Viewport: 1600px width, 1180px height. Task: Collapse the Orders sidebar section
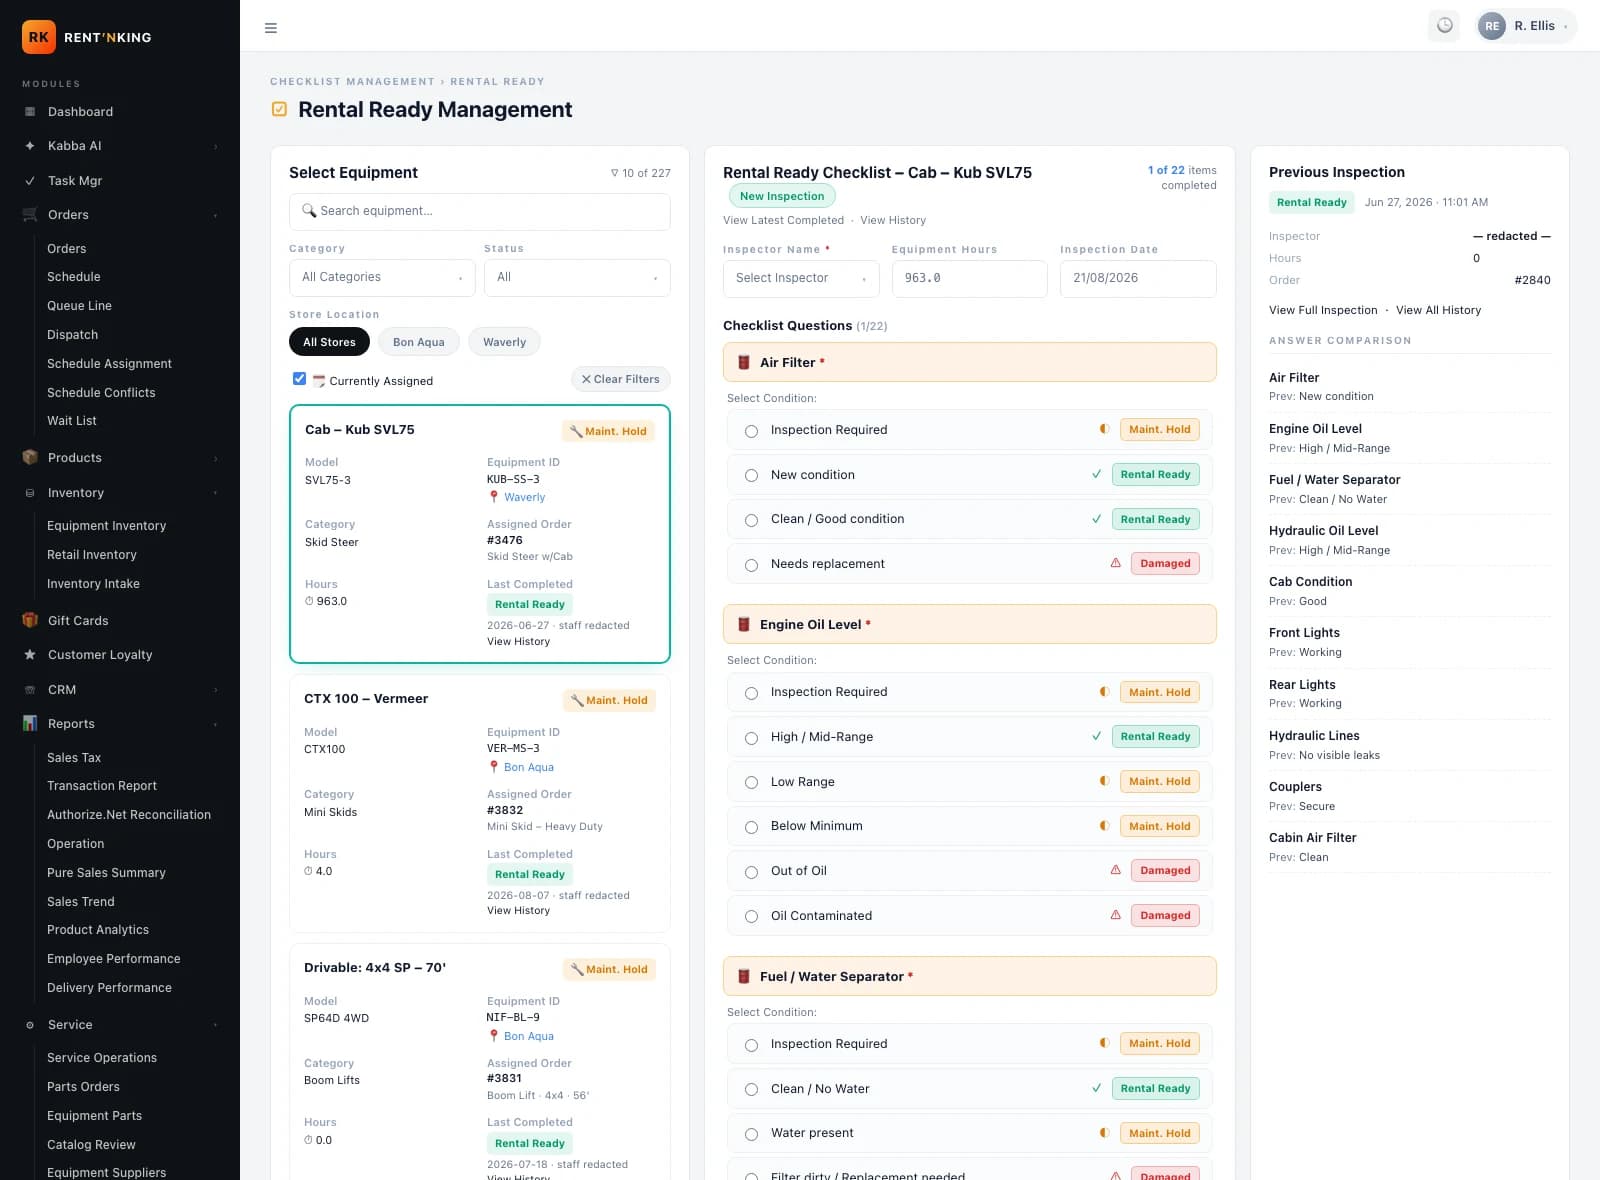click(x=120, y=215)
